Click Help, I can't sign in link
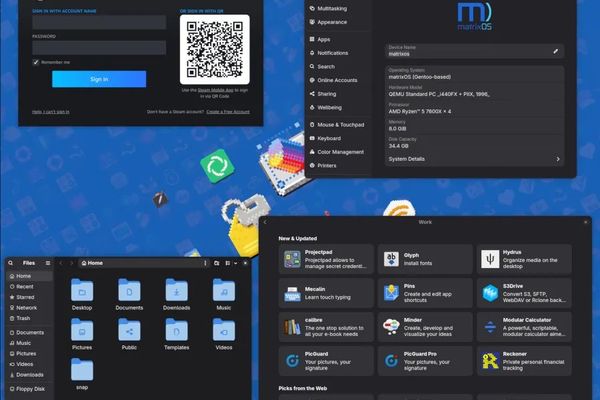 coord(51,112)
